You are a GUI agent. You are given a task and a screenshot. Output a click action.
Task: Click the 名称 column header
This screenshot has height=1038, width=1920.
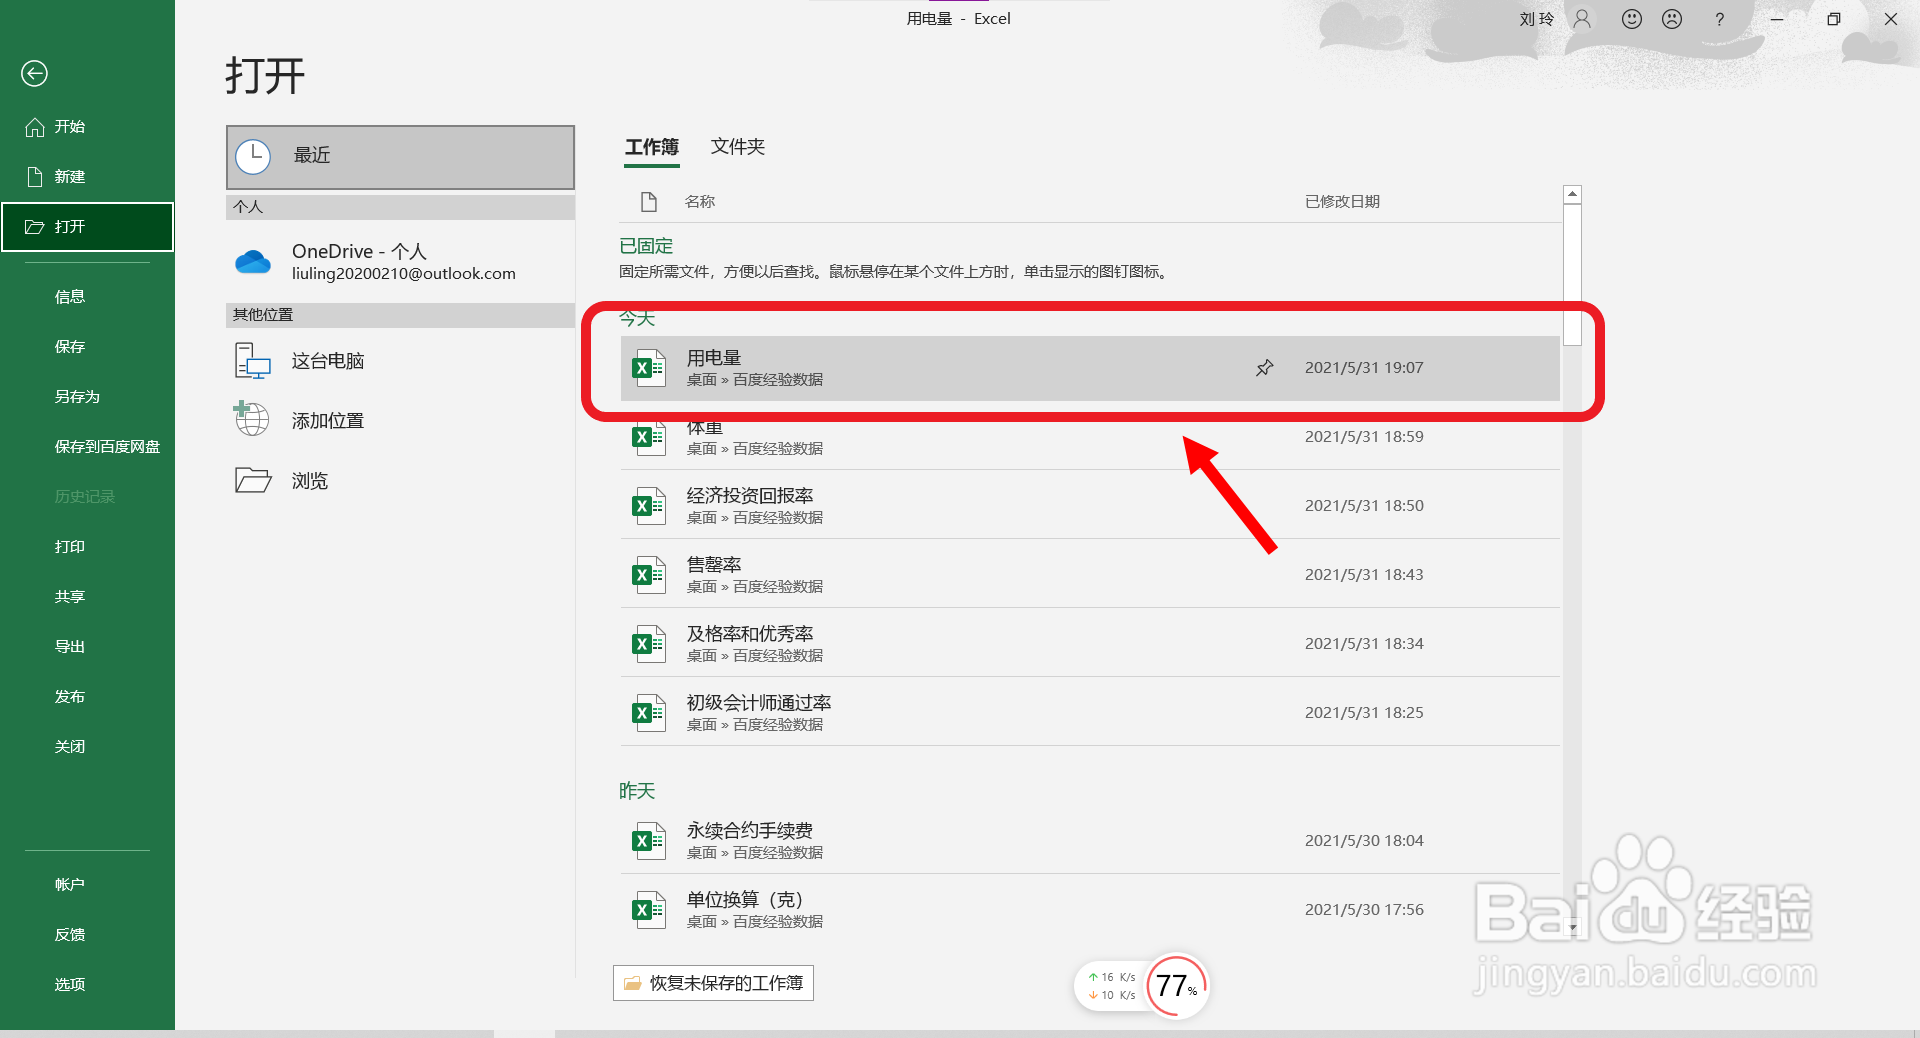tap(700, 202)
